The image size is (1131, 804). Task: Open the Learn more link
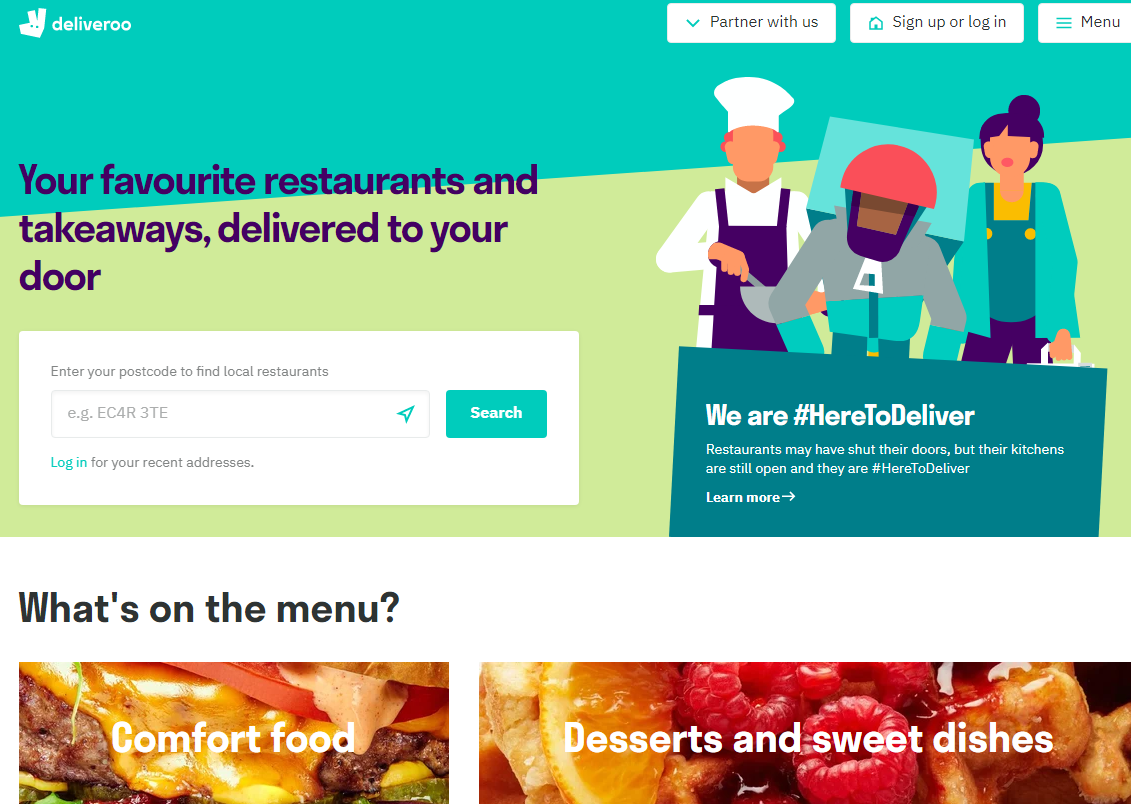pyautogui.click(x=750, y=497)
